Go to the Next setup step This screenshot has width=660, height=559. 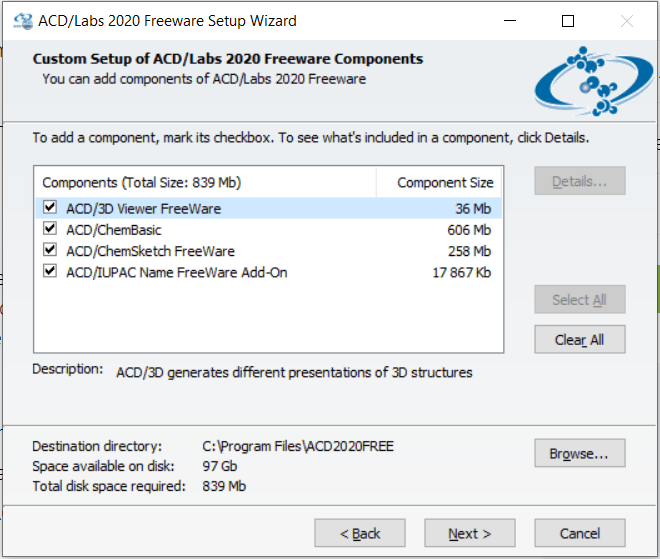tap(470, 533)
